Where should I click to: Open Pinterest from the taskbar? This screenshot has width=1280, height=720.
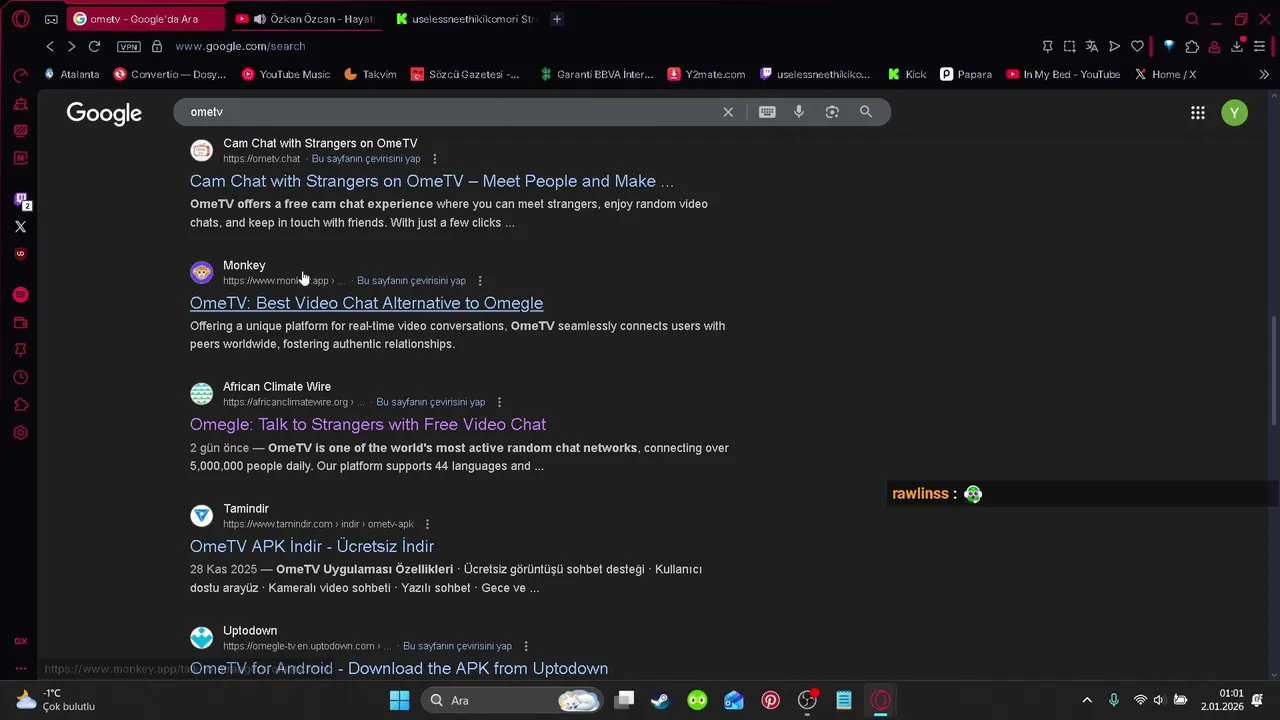pyautogui.click(x=770, y=700)
